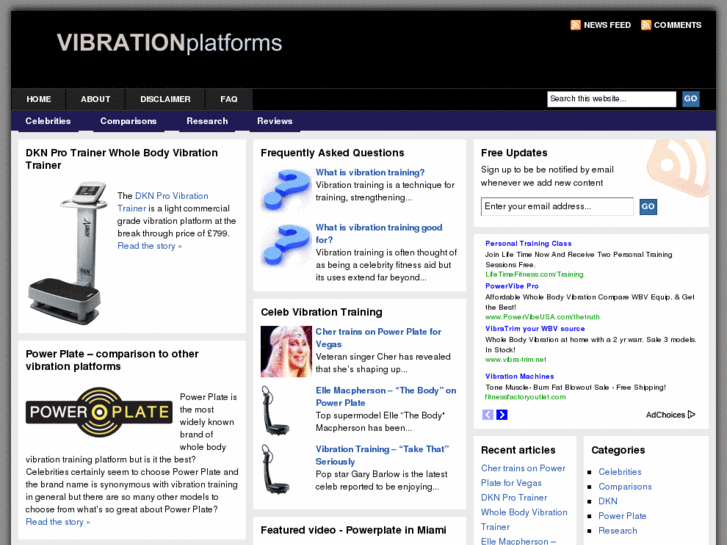
Task: Click 'Read the story' under DKN Pro Trainer
Action: point(149,246)
